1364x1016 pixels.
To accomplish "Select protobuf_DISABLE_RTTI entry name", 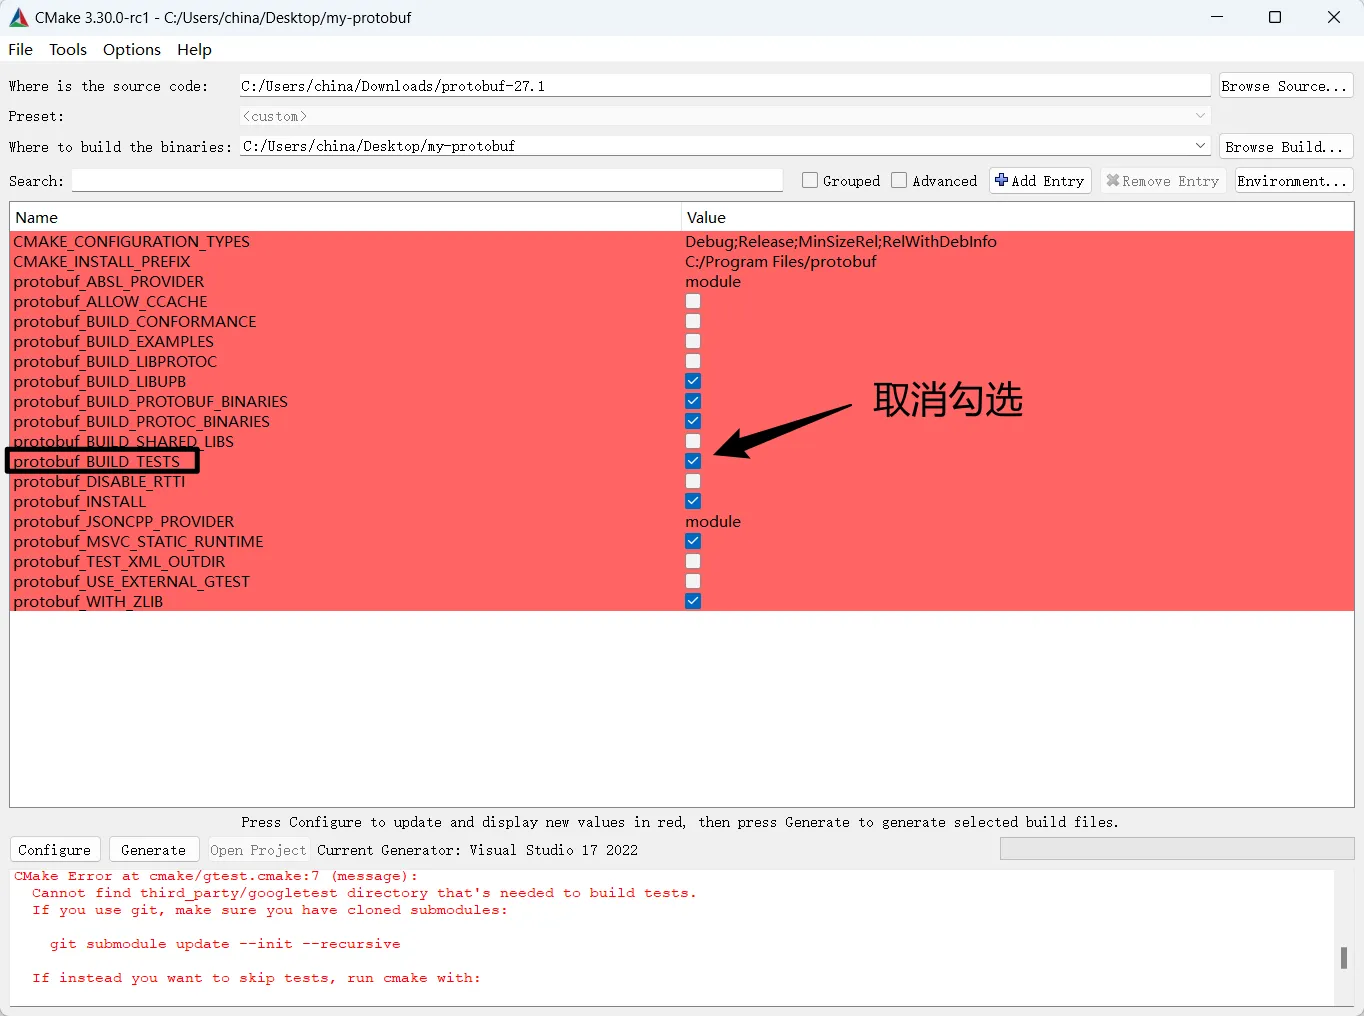I will point(99,481).
